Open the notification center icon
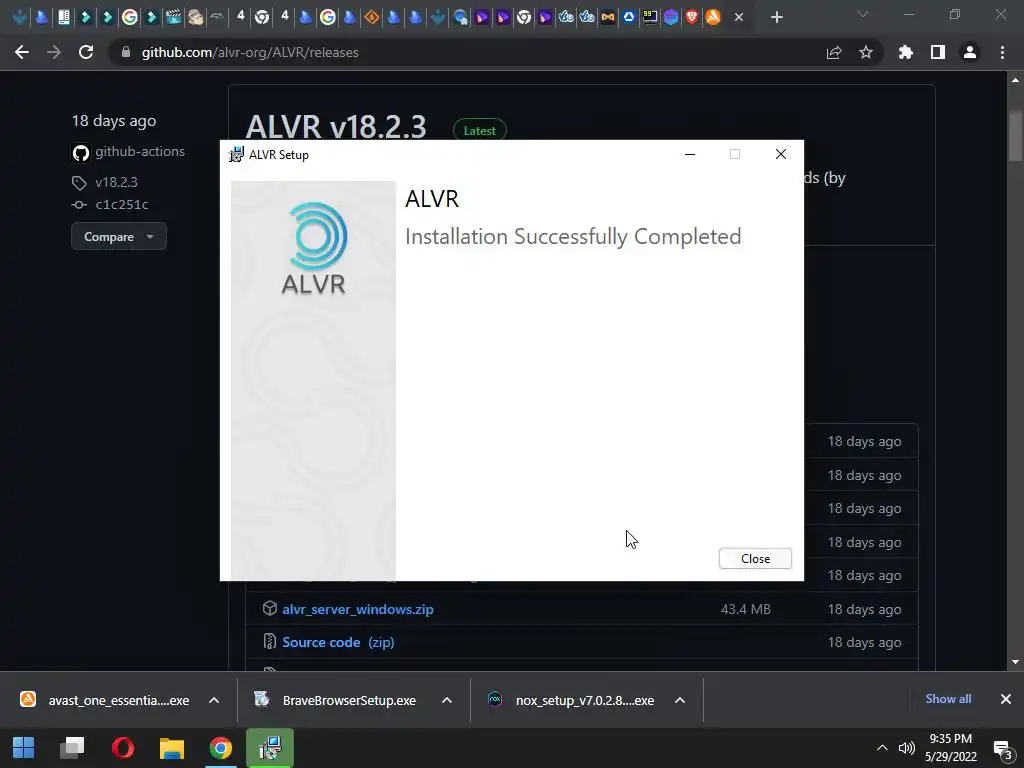This screenshot has height=768, width=1024. (1002, 749)
